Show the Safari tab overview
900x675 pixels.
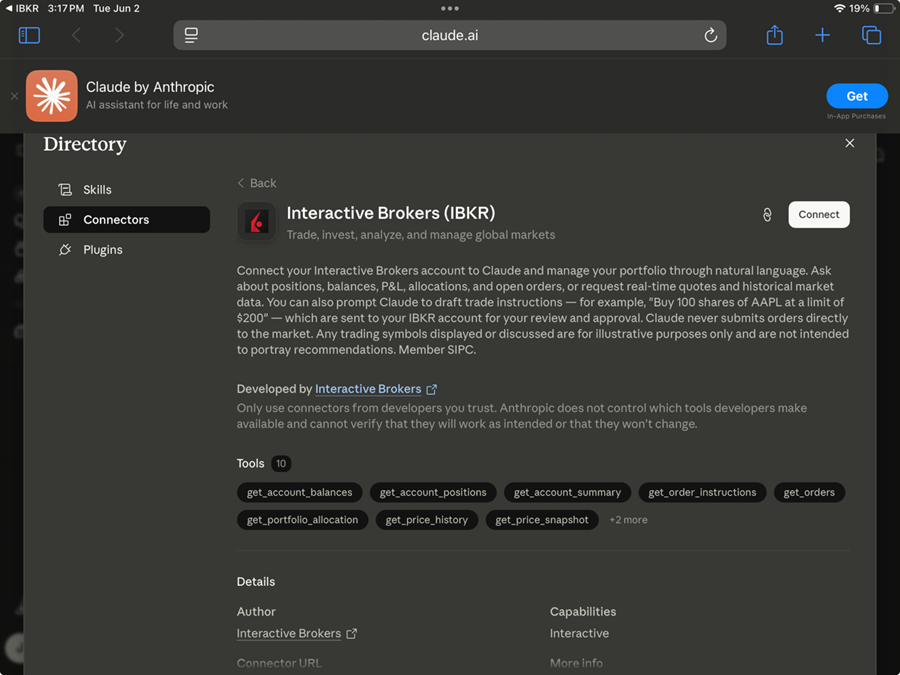(x=871, y=35)
